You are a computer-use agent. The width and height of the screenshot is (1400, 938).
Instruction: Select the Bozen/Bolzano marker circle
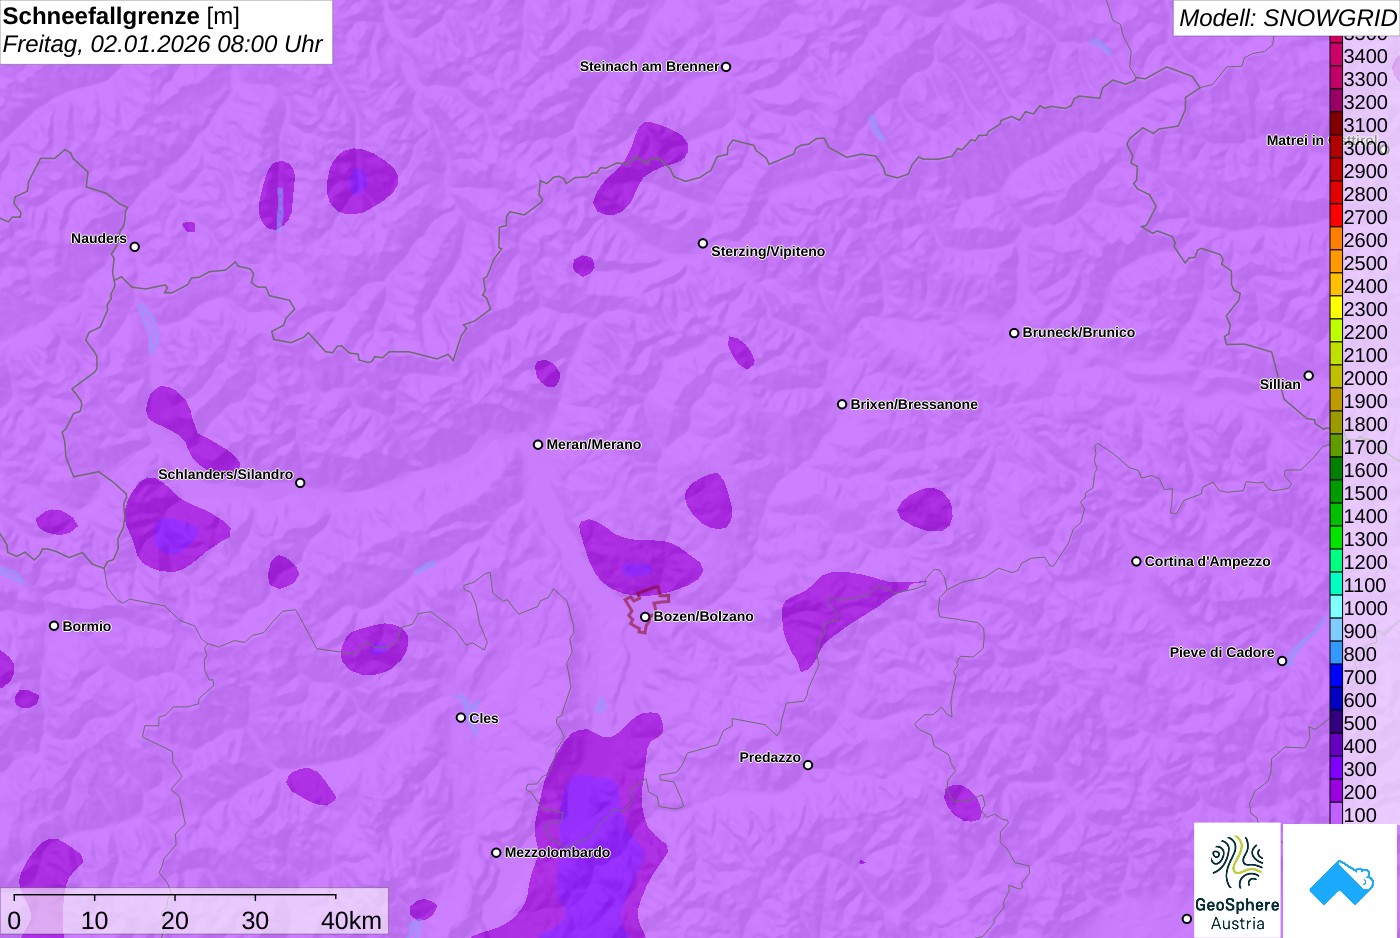click(645, 617)
